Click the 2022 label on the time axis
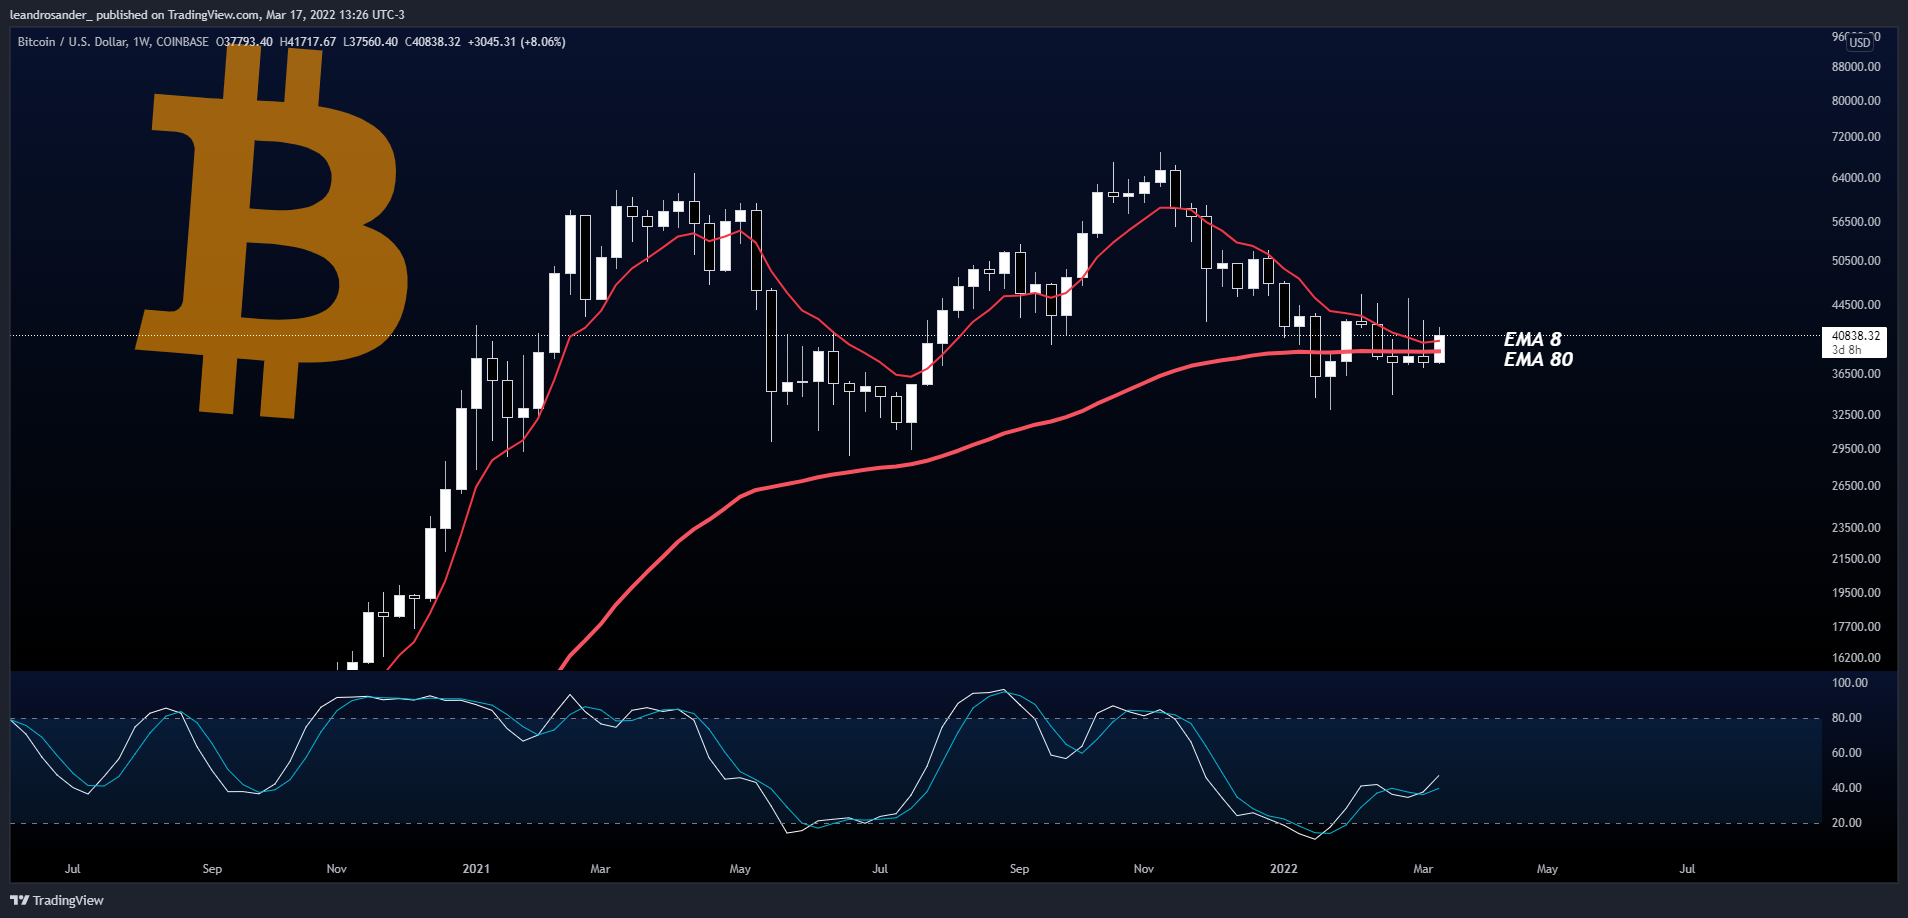 pyautogui.click(x=1283, y=869)
